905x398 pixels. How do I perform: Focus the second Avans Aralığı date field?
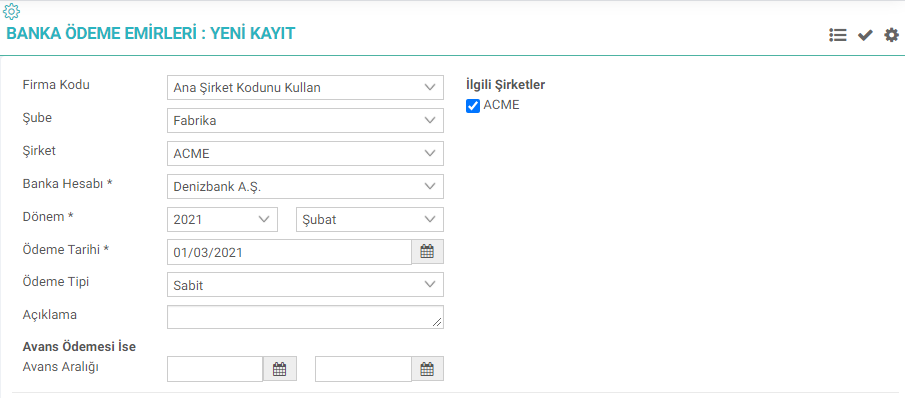pos(363,369)
